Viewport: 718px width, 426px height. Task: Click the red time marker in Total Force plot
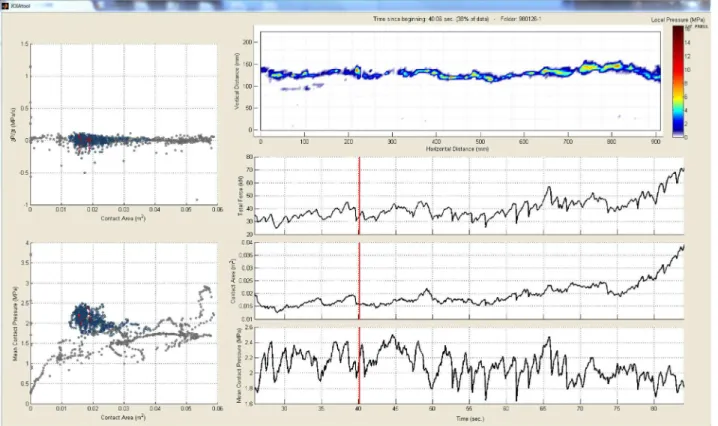359,196
